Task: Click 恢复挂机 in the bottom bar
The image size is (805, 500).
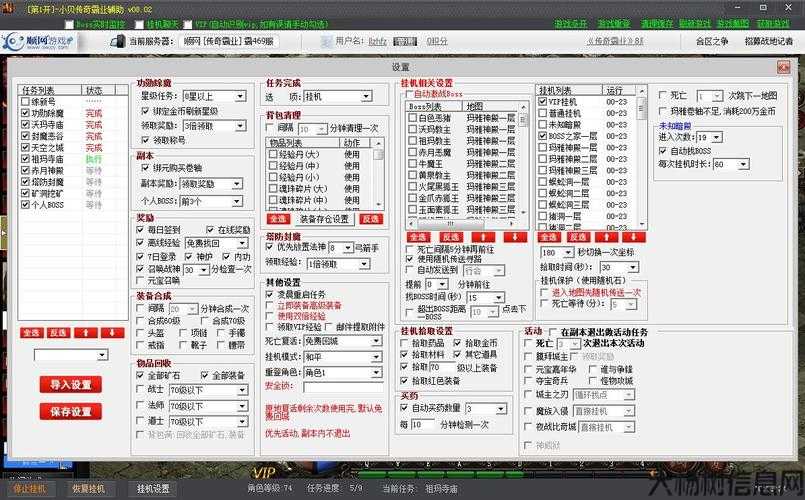Action: 88,489
